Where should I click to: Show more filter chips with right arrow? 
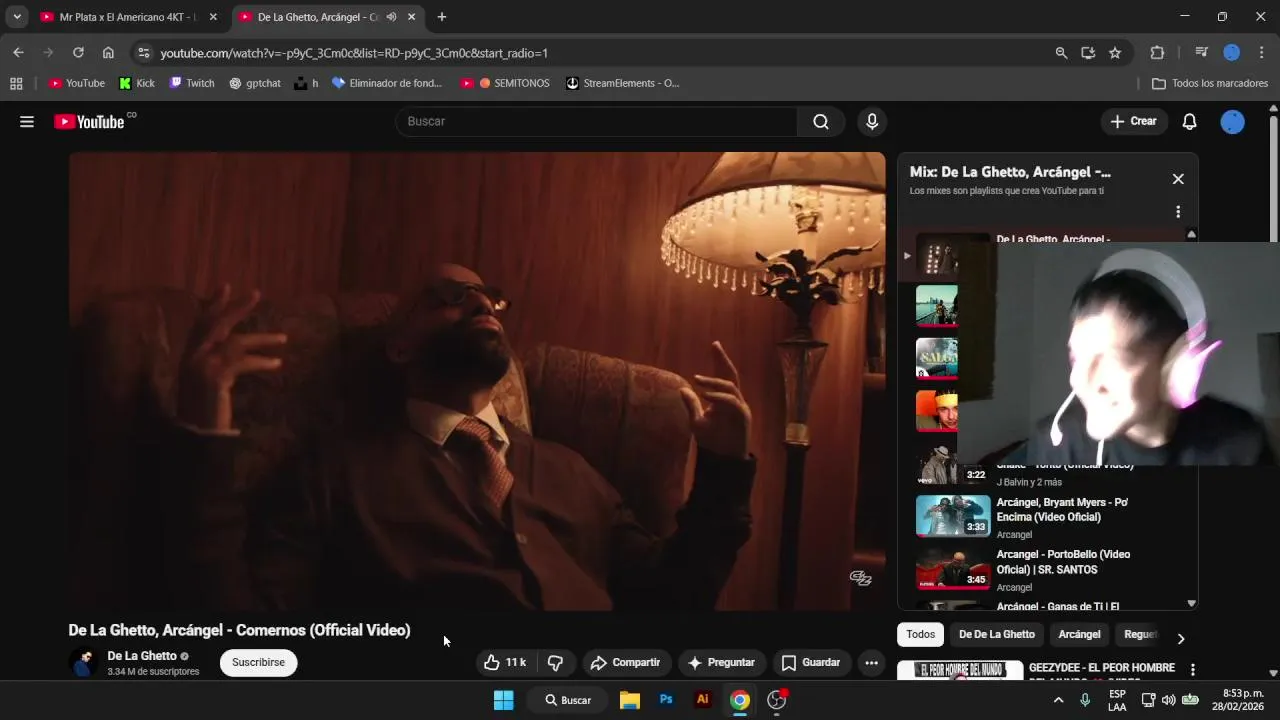click(1180, 638)
